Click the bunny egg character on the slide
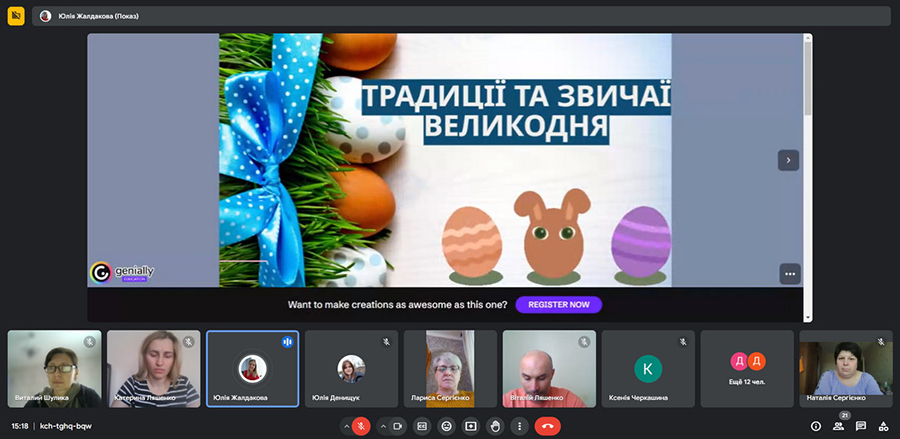The width and height of the screenshot is (900, 439). (x=553, y=235)
